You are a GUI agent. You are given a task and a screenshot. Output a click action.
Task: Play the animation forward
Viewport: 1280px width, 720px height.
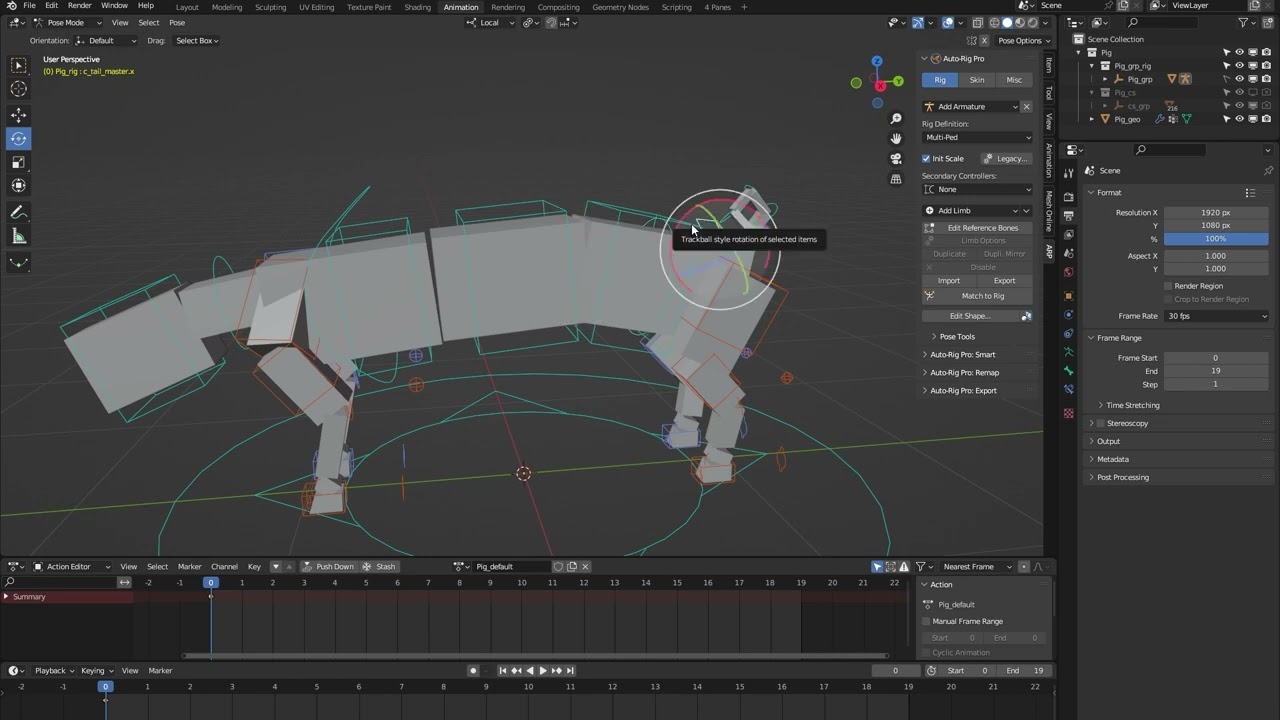click(543, 671)
